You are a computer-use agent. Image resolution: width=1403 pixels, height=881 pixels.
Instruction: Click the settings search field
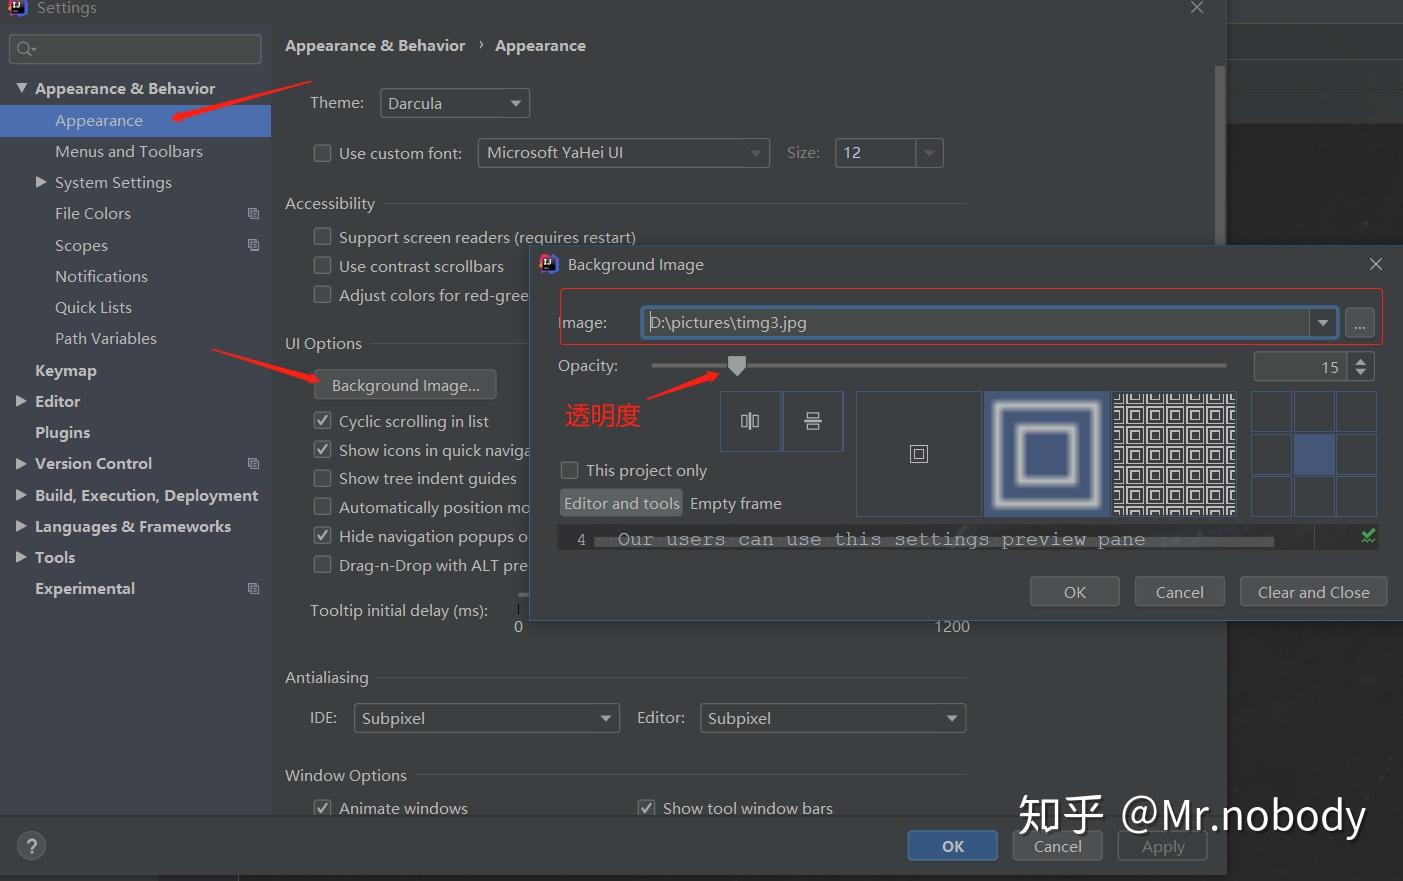(135, 48)
